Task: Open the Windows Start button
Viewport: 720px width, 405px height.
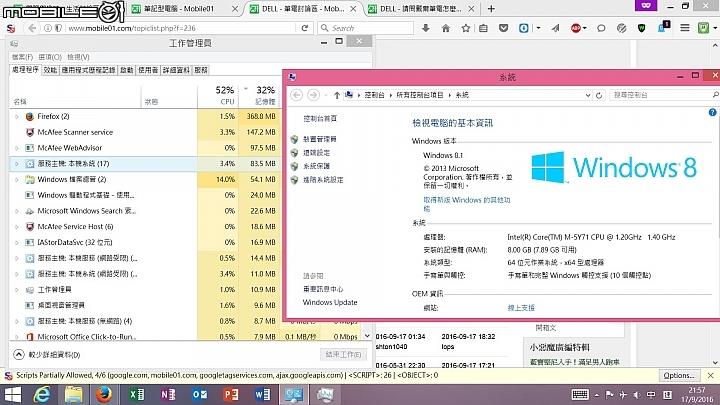Action: click(x=12, y=394)
